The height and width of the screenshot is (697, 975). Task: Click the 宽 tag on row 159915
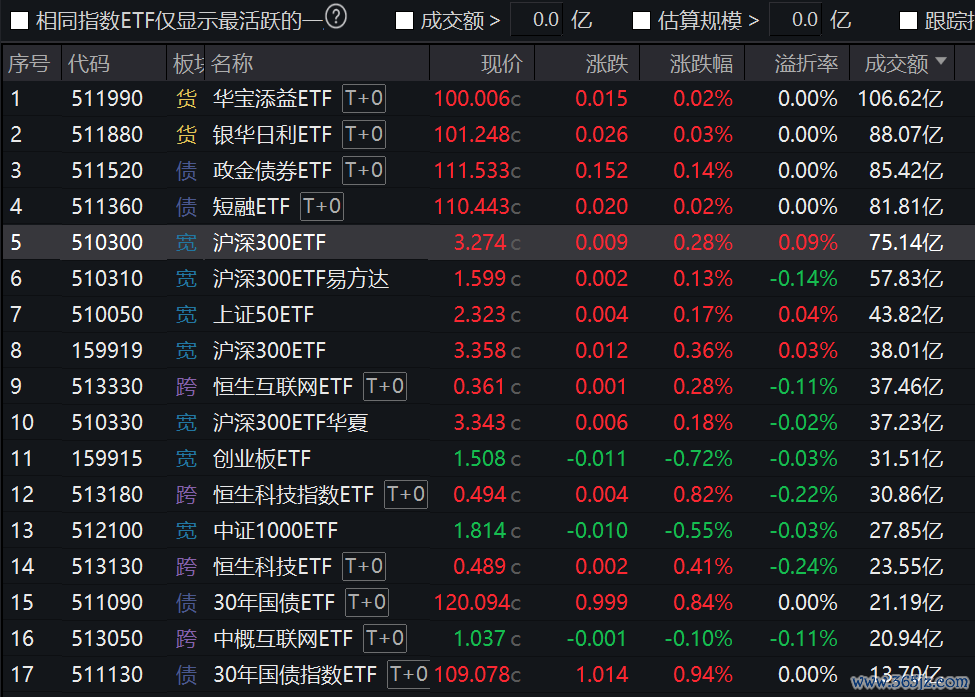187,459
